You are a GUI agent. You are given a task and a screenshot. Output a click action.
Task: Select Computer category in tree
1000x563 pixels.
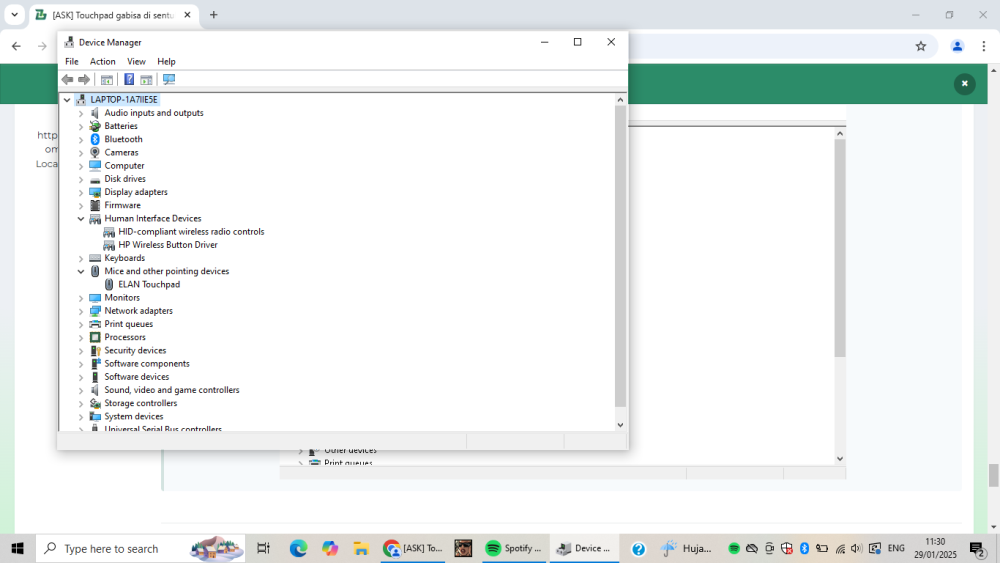tap(124, 166)
